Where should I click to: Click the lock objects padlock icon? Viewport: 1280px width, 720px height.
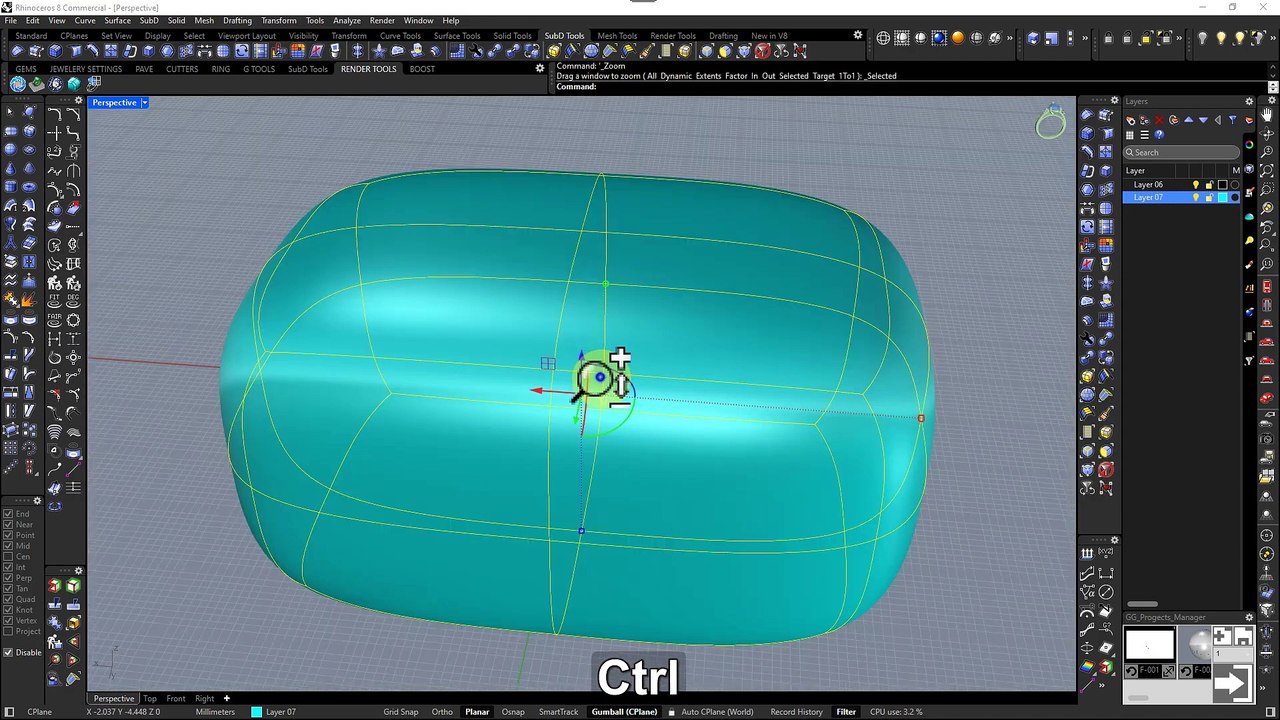coord(1108,38)
